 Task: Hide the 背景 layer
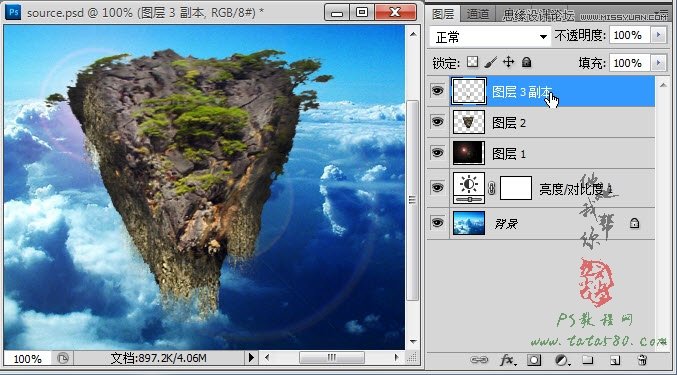(438, 223)
